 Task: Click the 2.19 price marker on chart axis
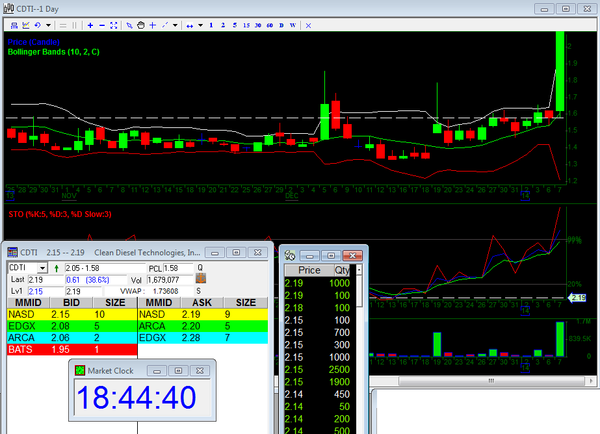pos(577,297)
